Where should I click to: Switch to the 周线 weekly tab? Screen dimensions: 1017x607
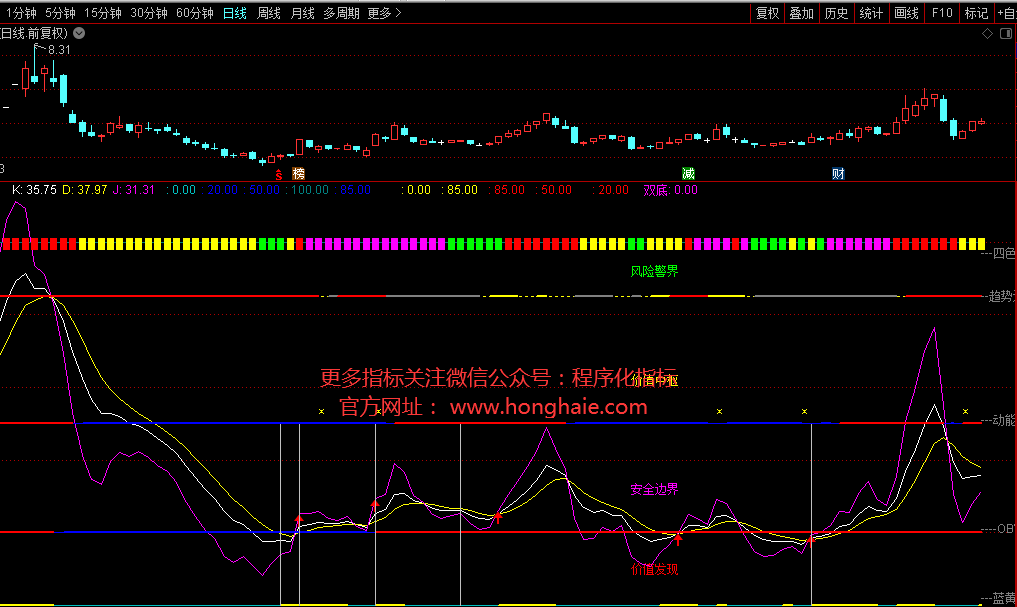(x=268, y=13)
